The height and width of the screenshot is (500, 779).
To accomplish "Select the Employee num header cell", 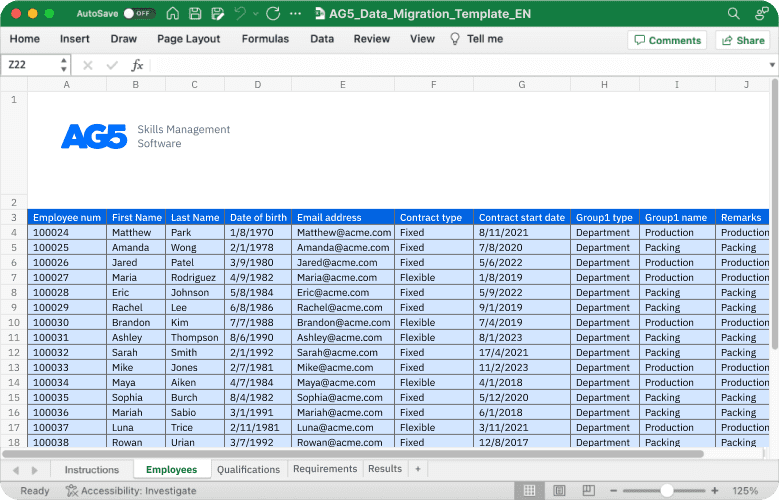I will [x=67, y=217].
